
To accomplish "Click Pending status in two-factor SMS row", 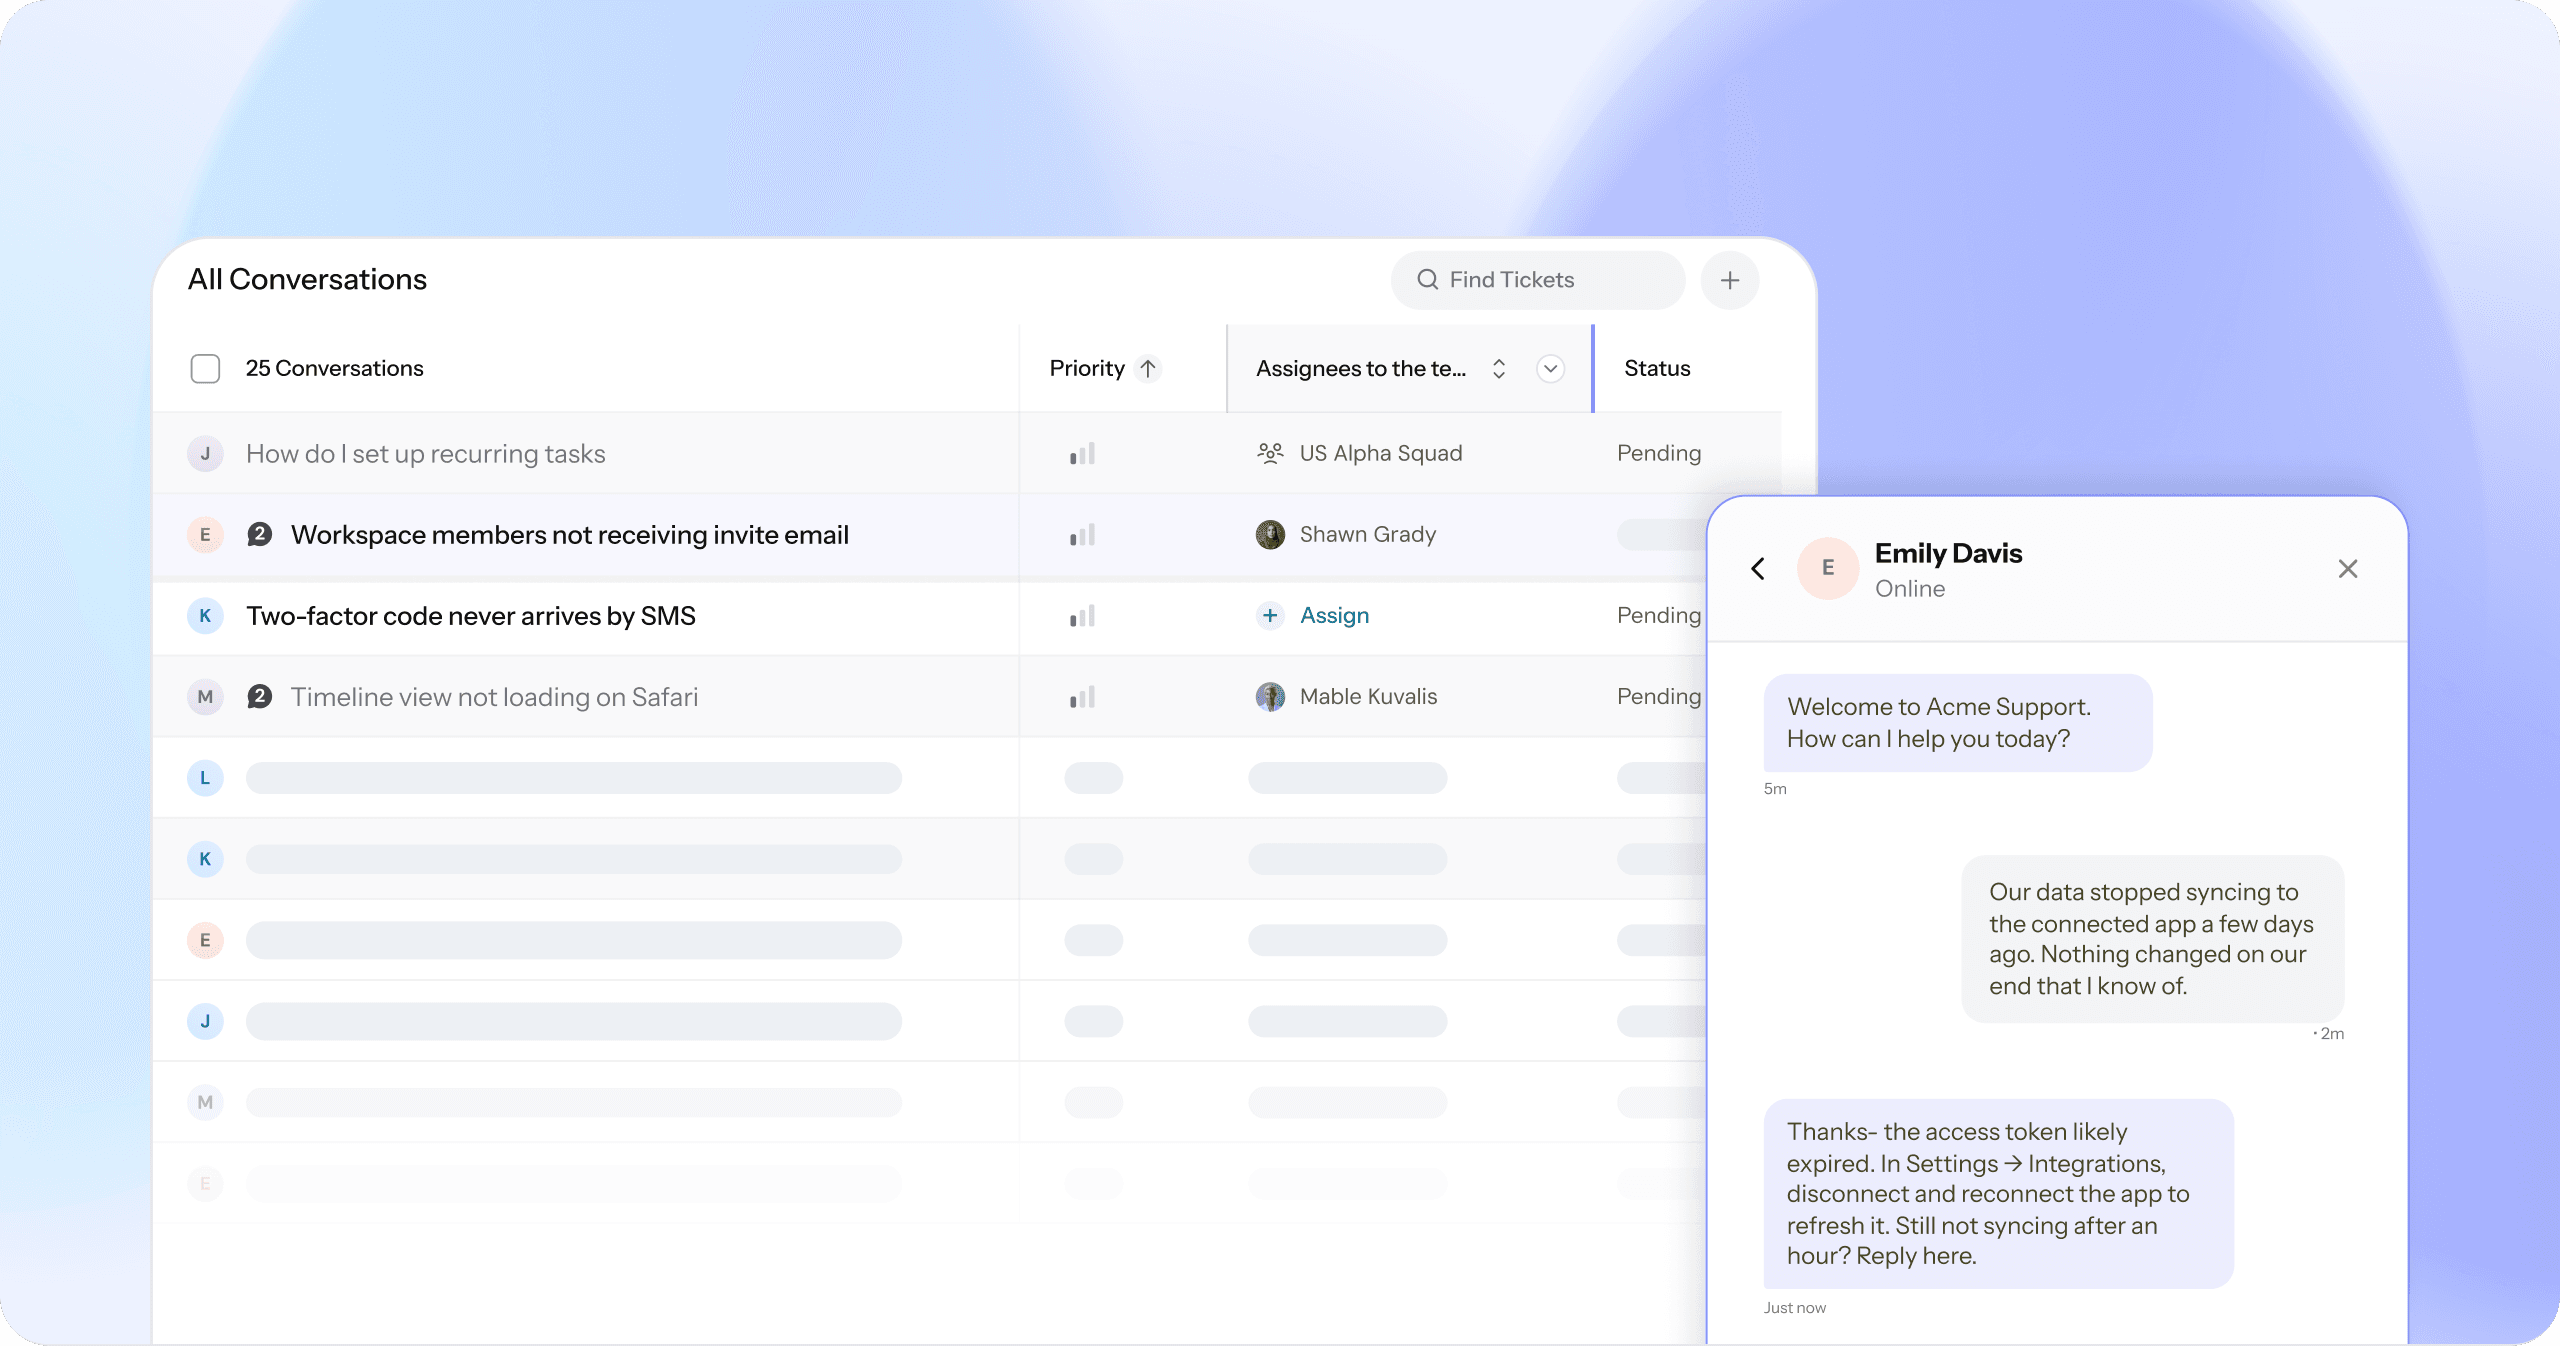I will (1659, 615).
